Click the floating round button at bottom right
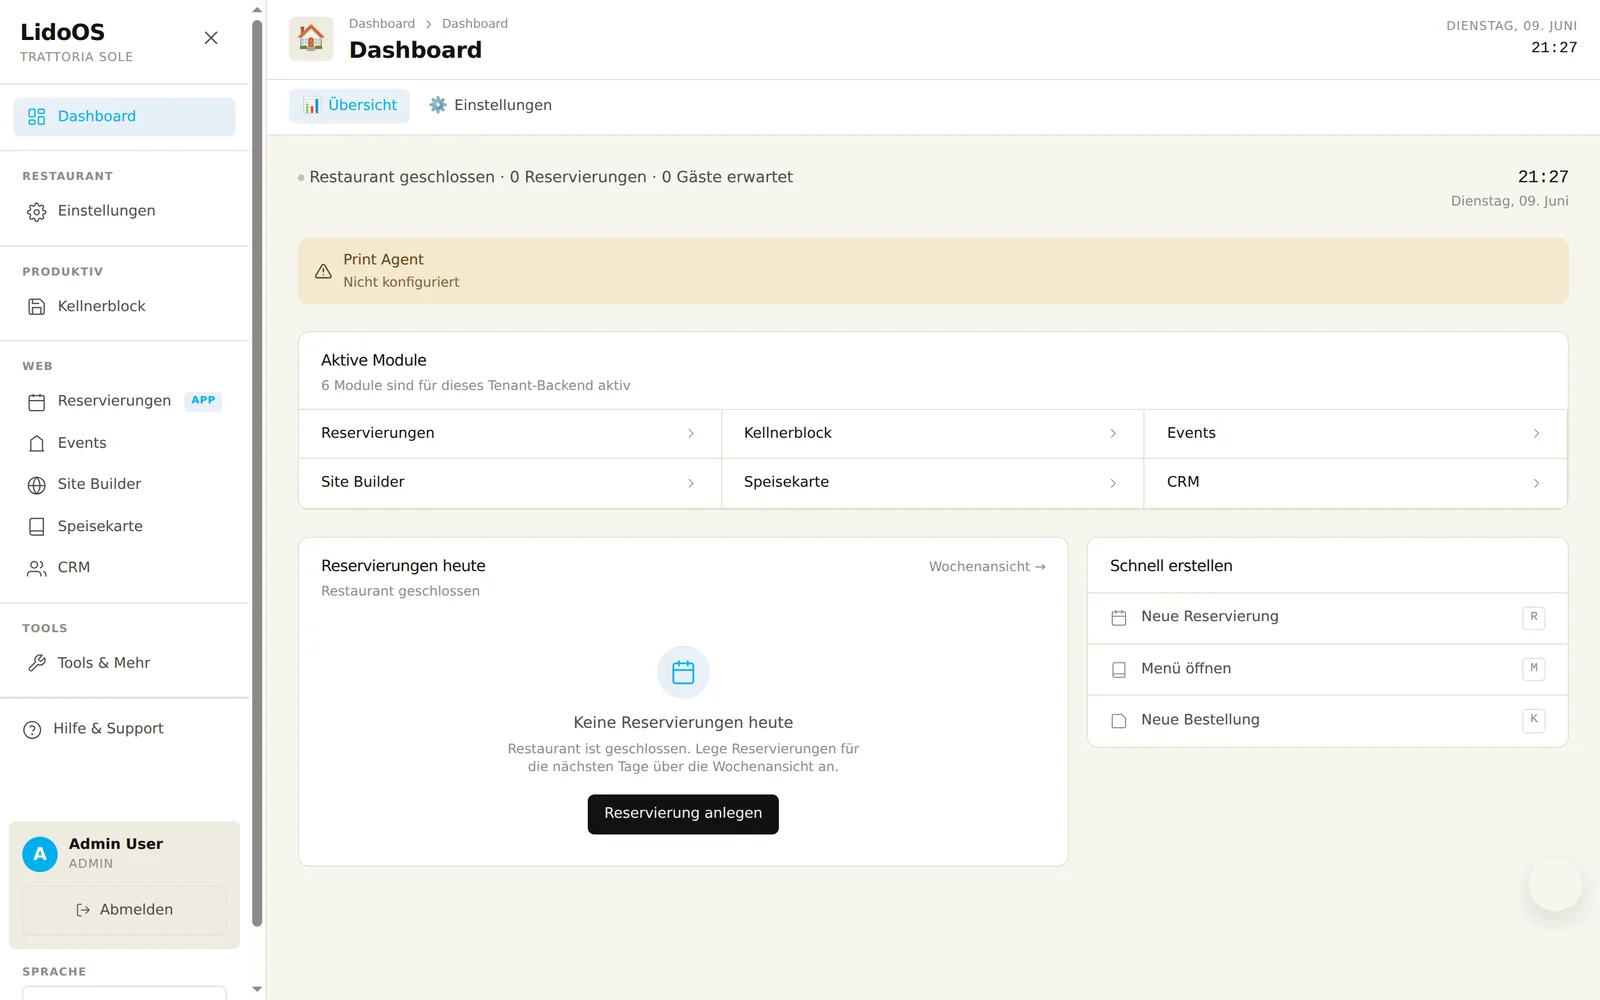Image resolution: width=1600 pixels, height=1000 pixels. click(x=1555, y=884)
